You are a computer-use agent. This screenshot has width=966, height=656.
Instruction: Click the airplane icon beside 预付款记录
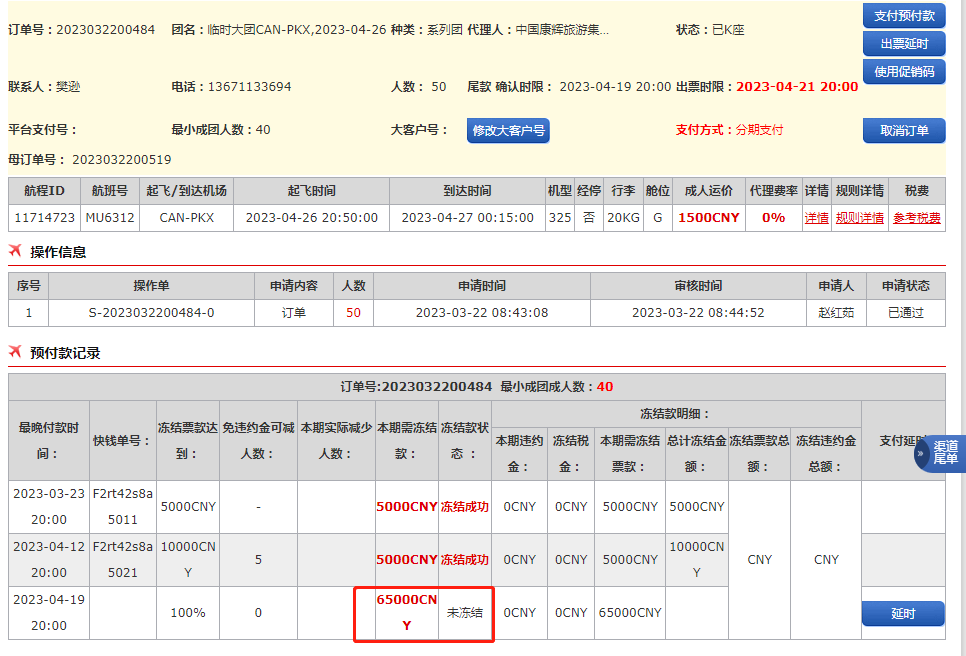point(15,352)
